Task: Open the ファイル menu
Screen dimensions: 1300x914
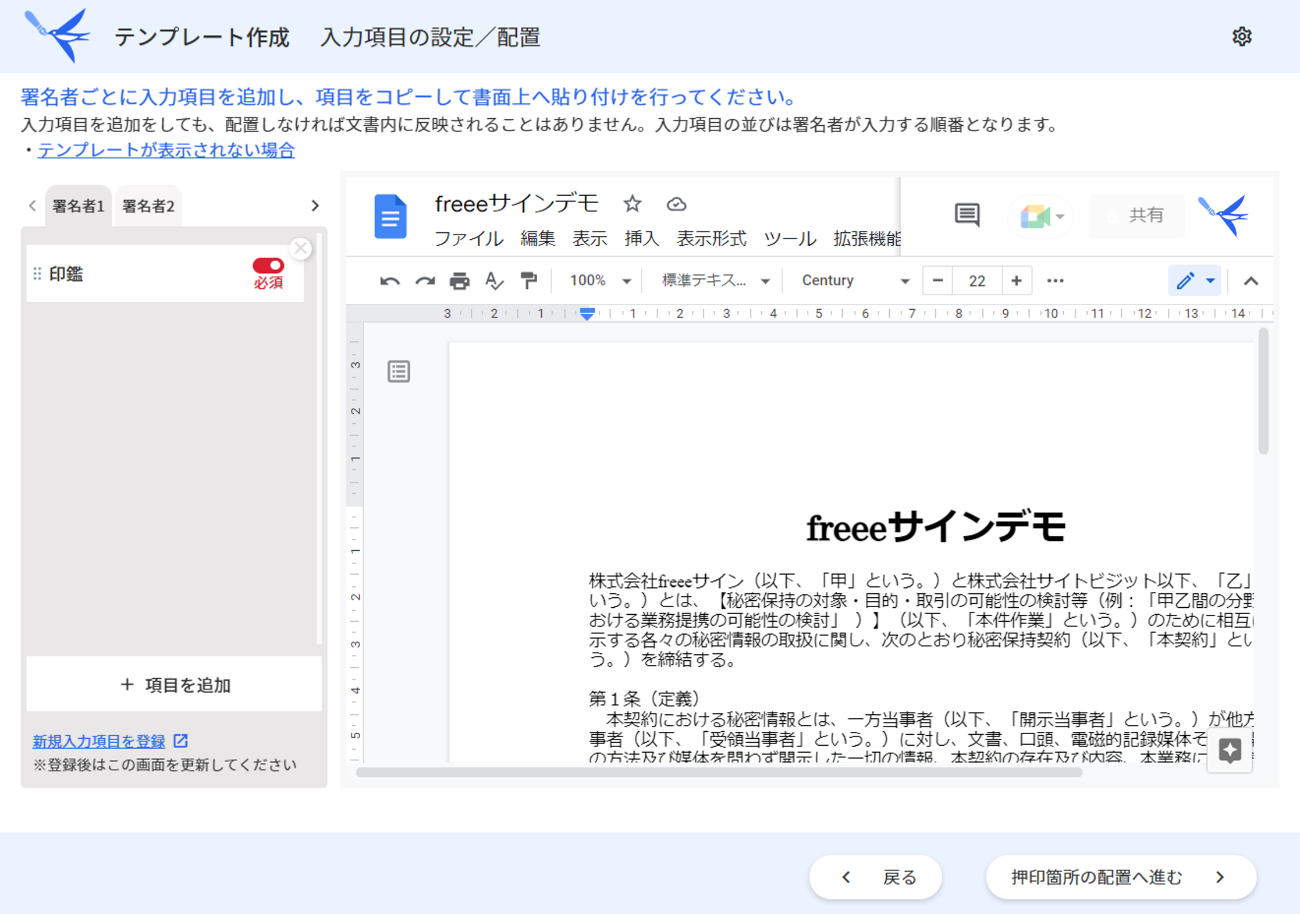Action: pos(469,239)
